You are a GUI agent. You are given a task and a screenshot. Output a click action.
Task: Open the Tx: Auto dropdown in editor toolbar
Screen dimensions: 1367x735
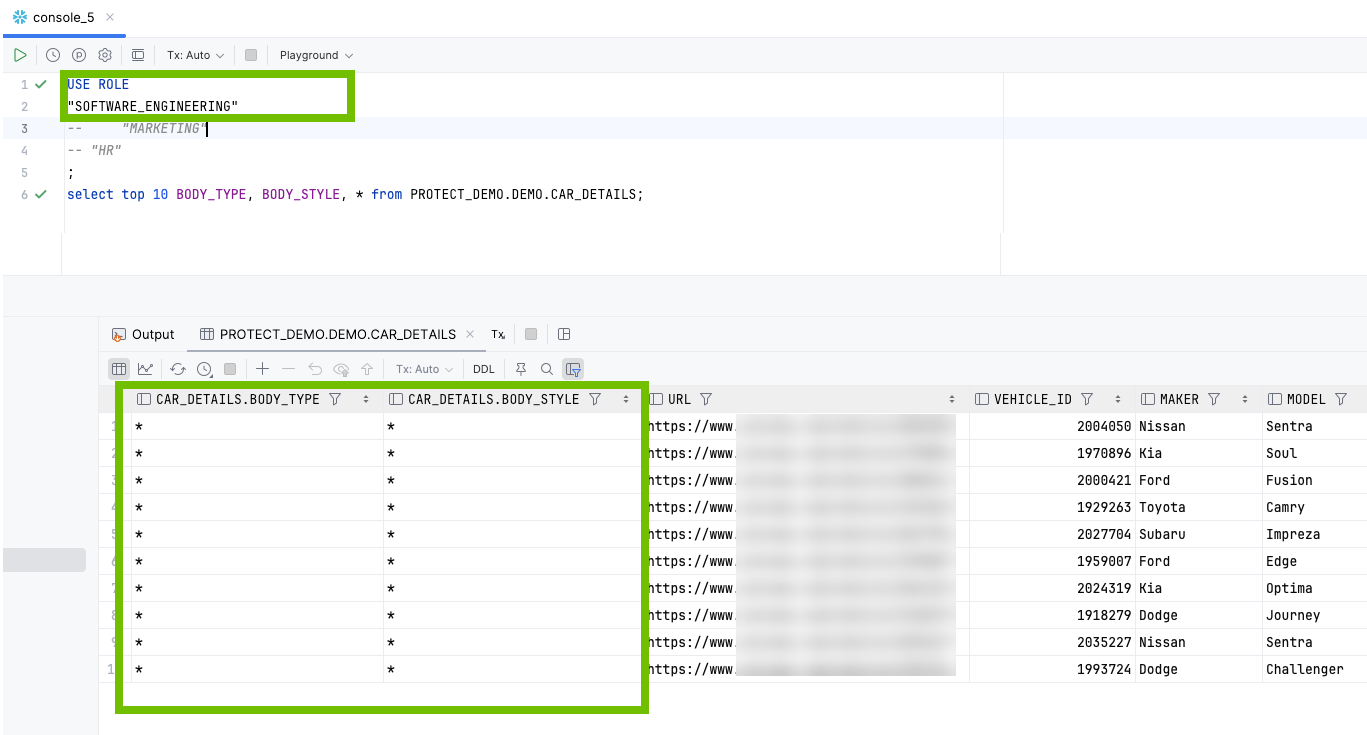tap(195, 55)
